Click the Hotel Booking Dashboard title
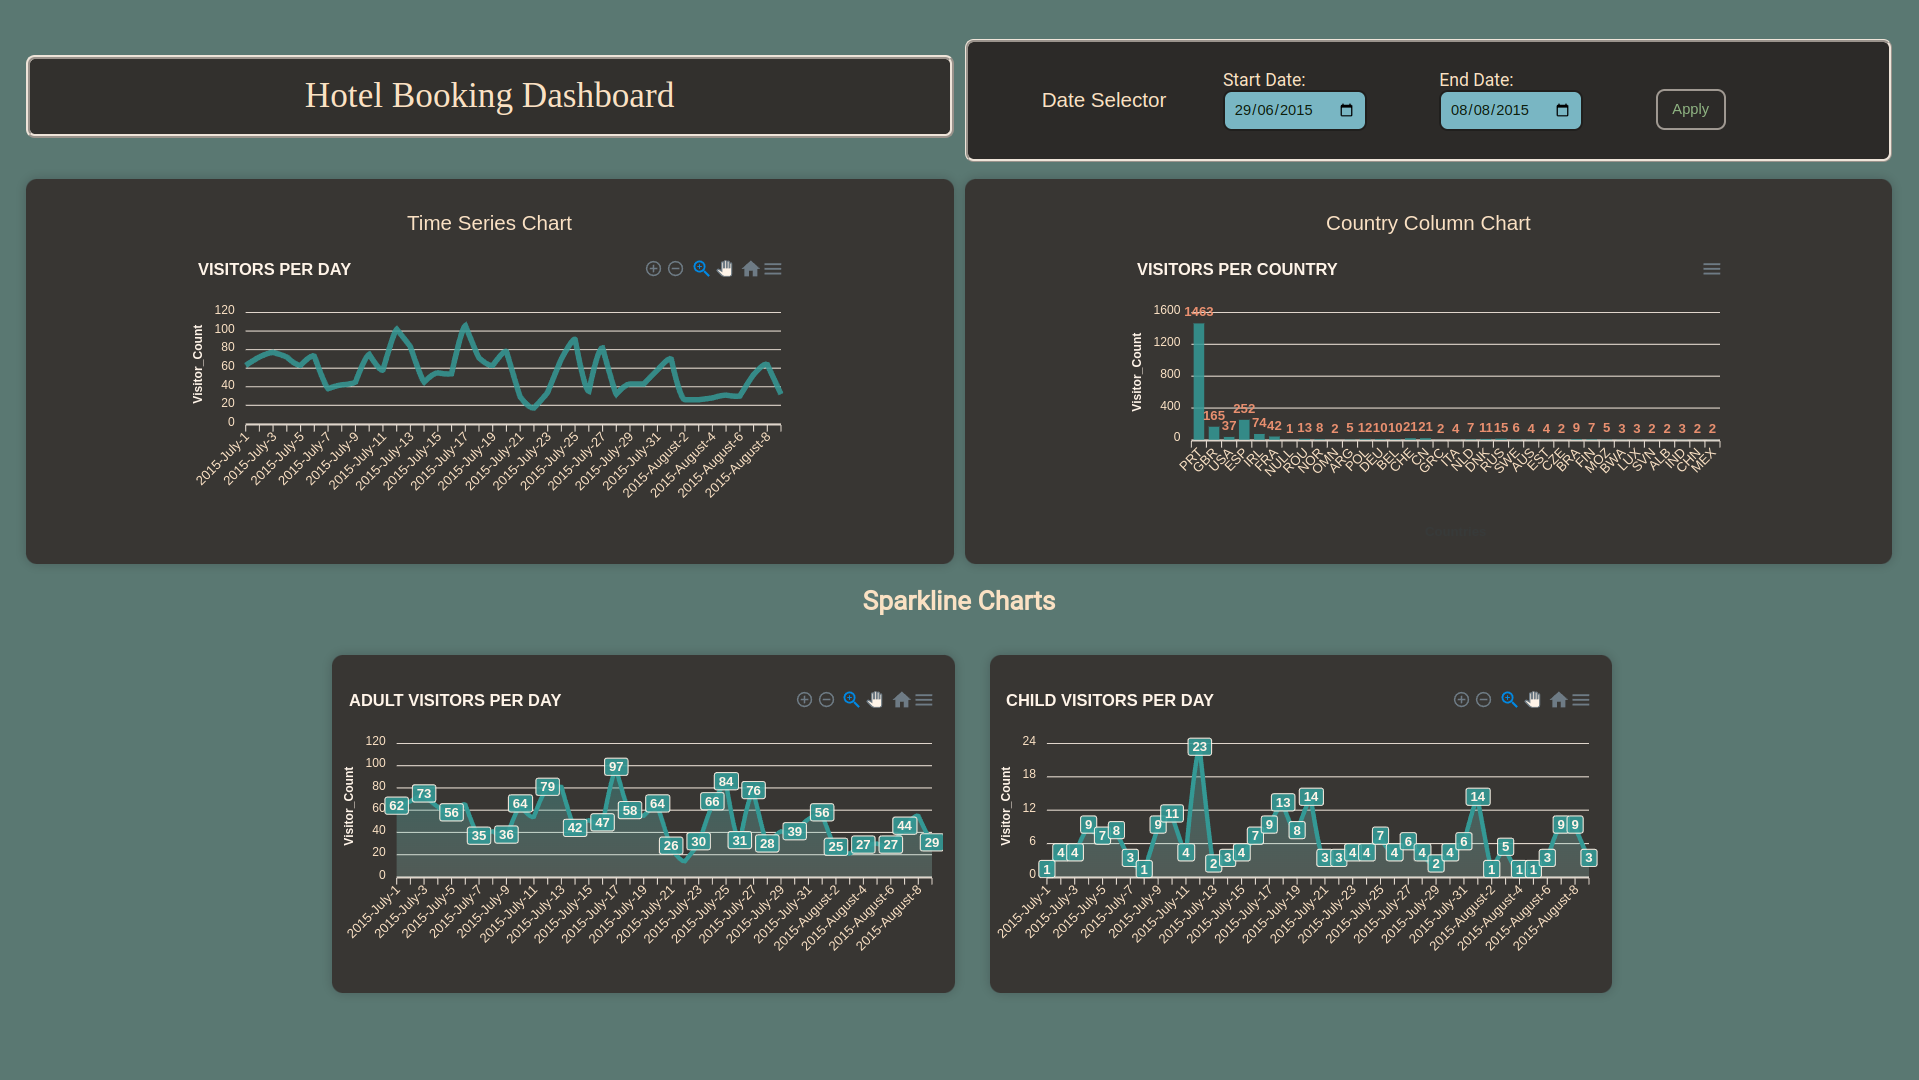The height and width of the screenshot is (1080, 1919). click(x=489, y=94)
